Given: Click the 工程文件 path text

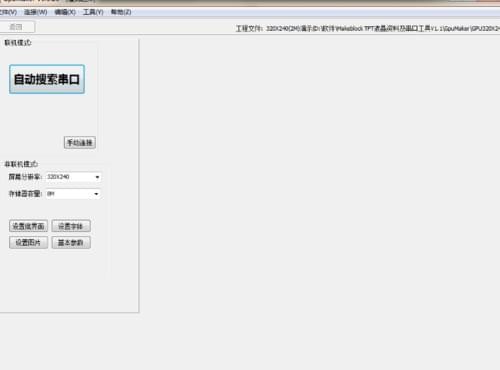Looking at the screenshot, I should click(368, 28).
